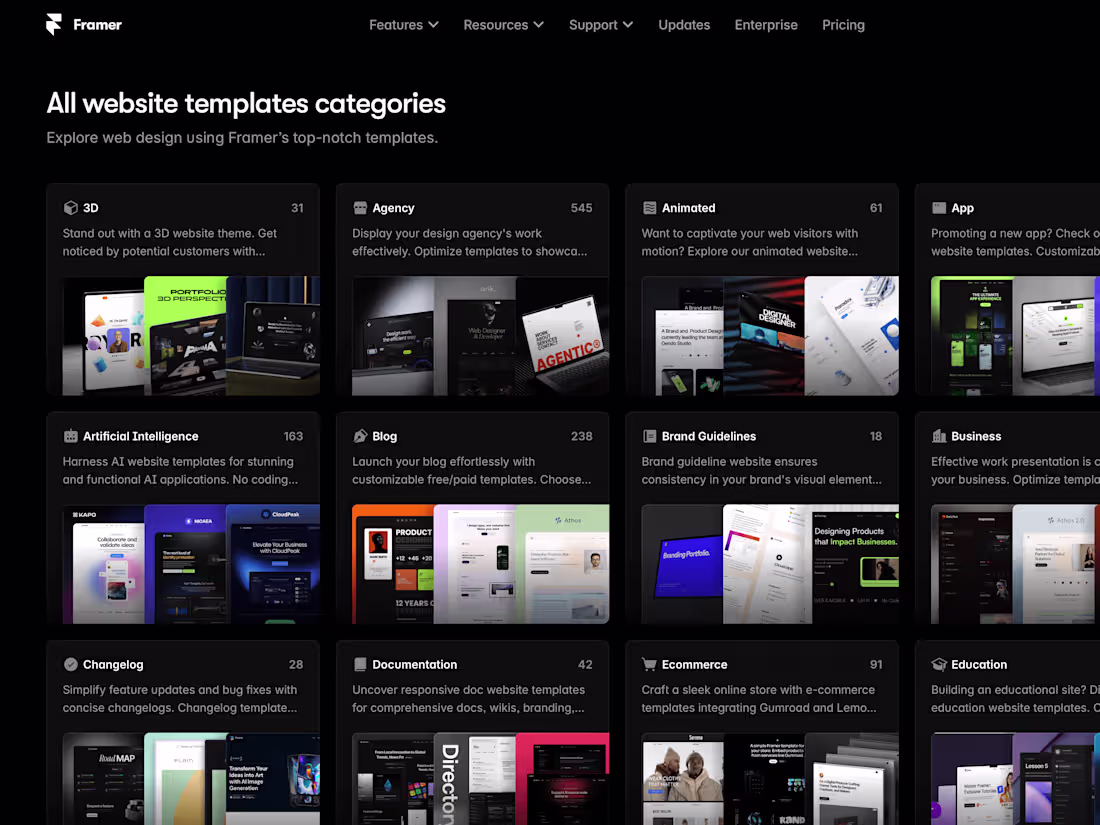Select the Blog pen icon
Viewport: 1100px width, 825px height.
[358, 435]
